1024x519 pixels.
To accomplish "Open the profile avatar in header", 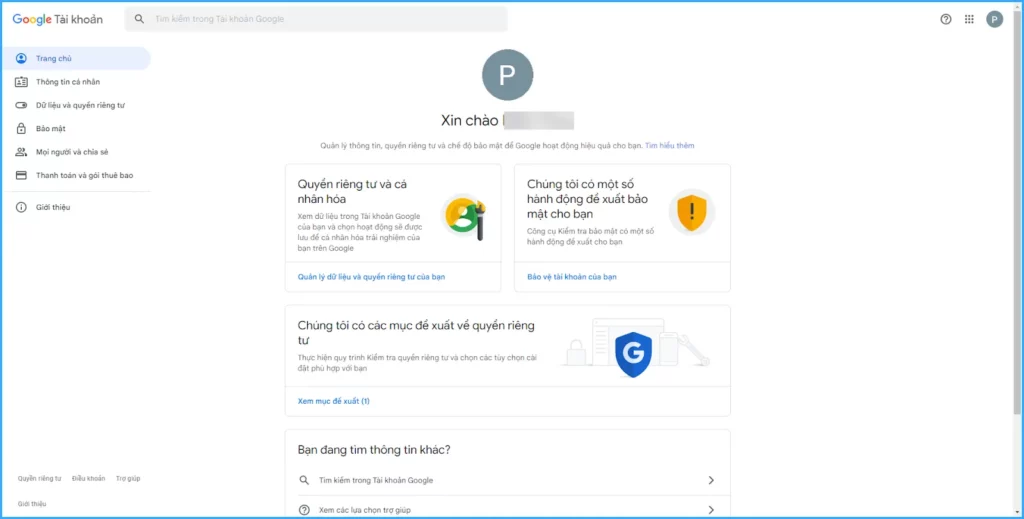I will click(x=995, y=19).
